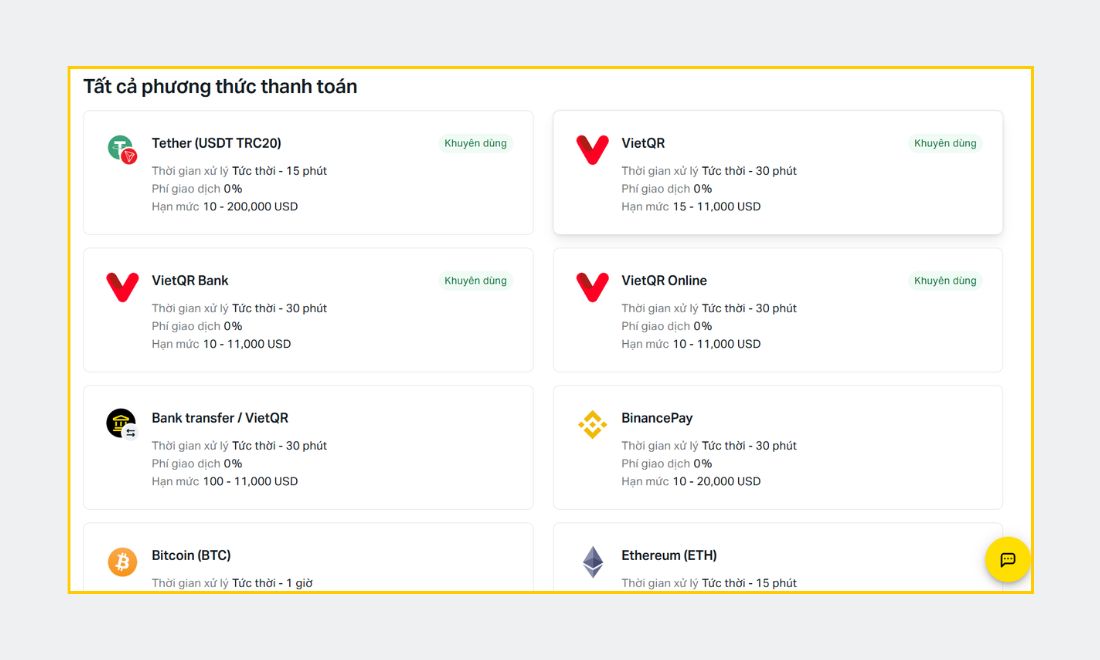Select the Bitcoin (BTC) title
1100x660 pixels.
(x=191, y=555)
